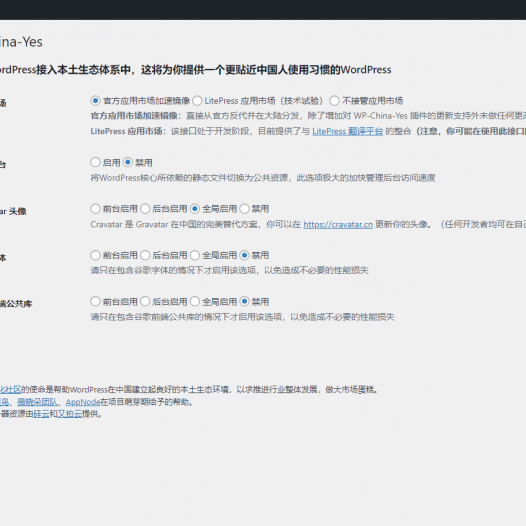This screenshot has width=526, height=526.
Task: Pick 前台启用 for 前端公共库
Action: pos(95,302)
